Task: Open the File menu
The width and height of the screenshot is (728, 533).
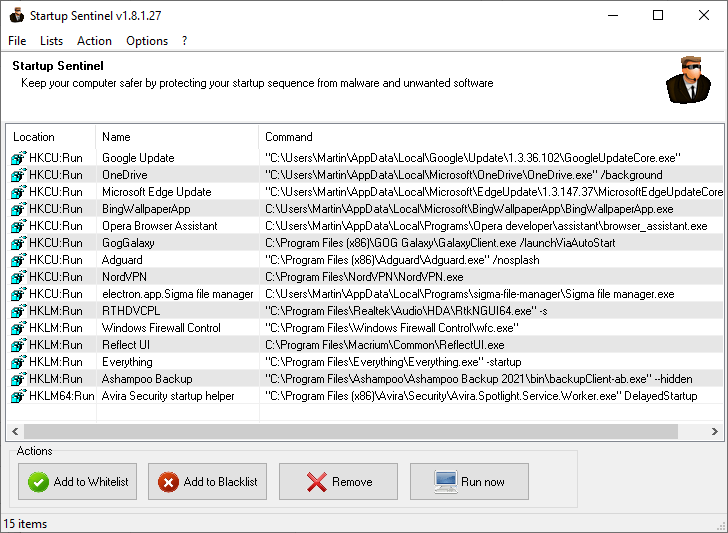Action: pos(17,41)
